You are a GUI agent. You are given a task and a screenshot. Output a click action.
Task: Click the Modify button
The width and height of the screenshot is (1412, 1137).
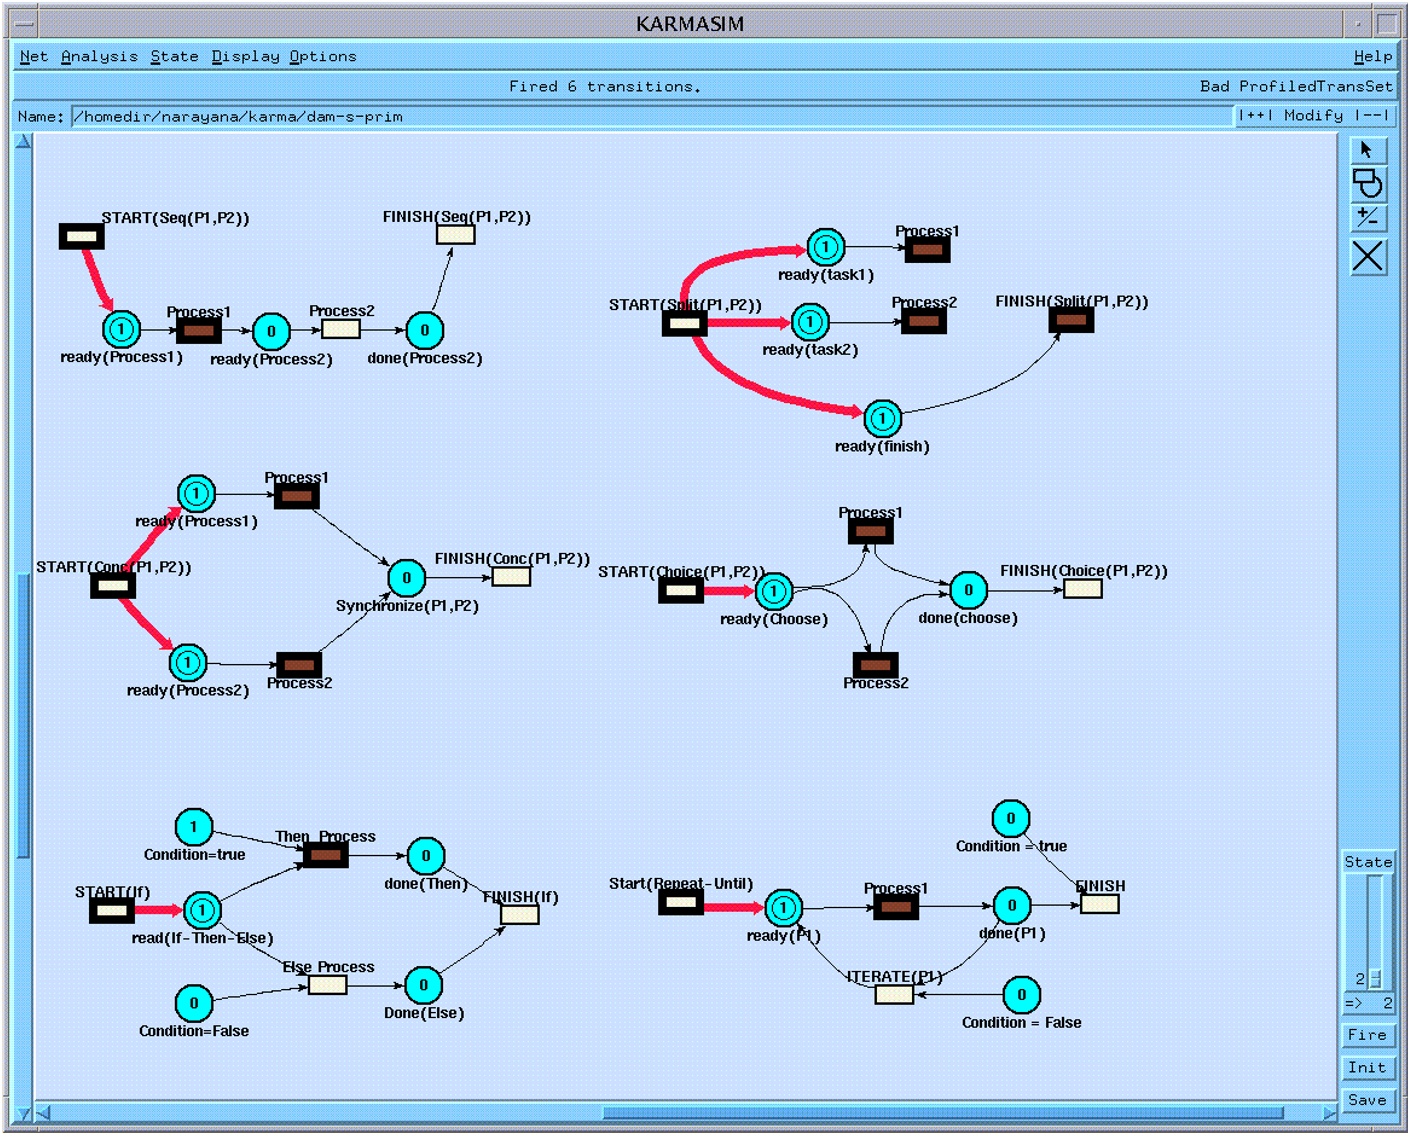pyautogui.click(x=1313, y=116)
